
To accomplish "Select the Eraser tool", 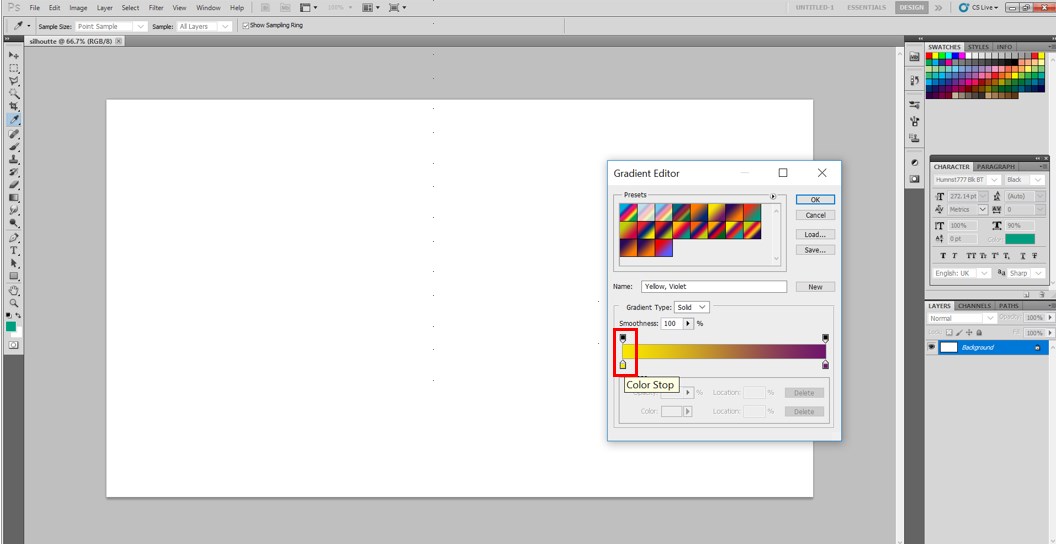I will [x=13, y=184].
